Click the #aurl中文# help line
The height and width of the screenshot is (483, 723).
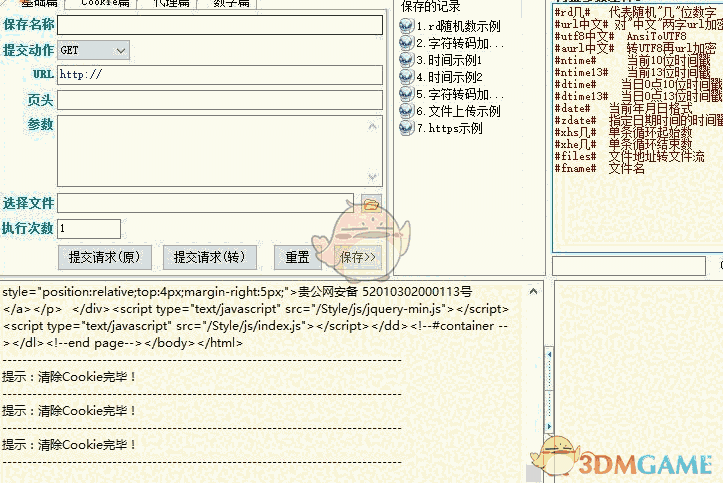tap(635, 48)
